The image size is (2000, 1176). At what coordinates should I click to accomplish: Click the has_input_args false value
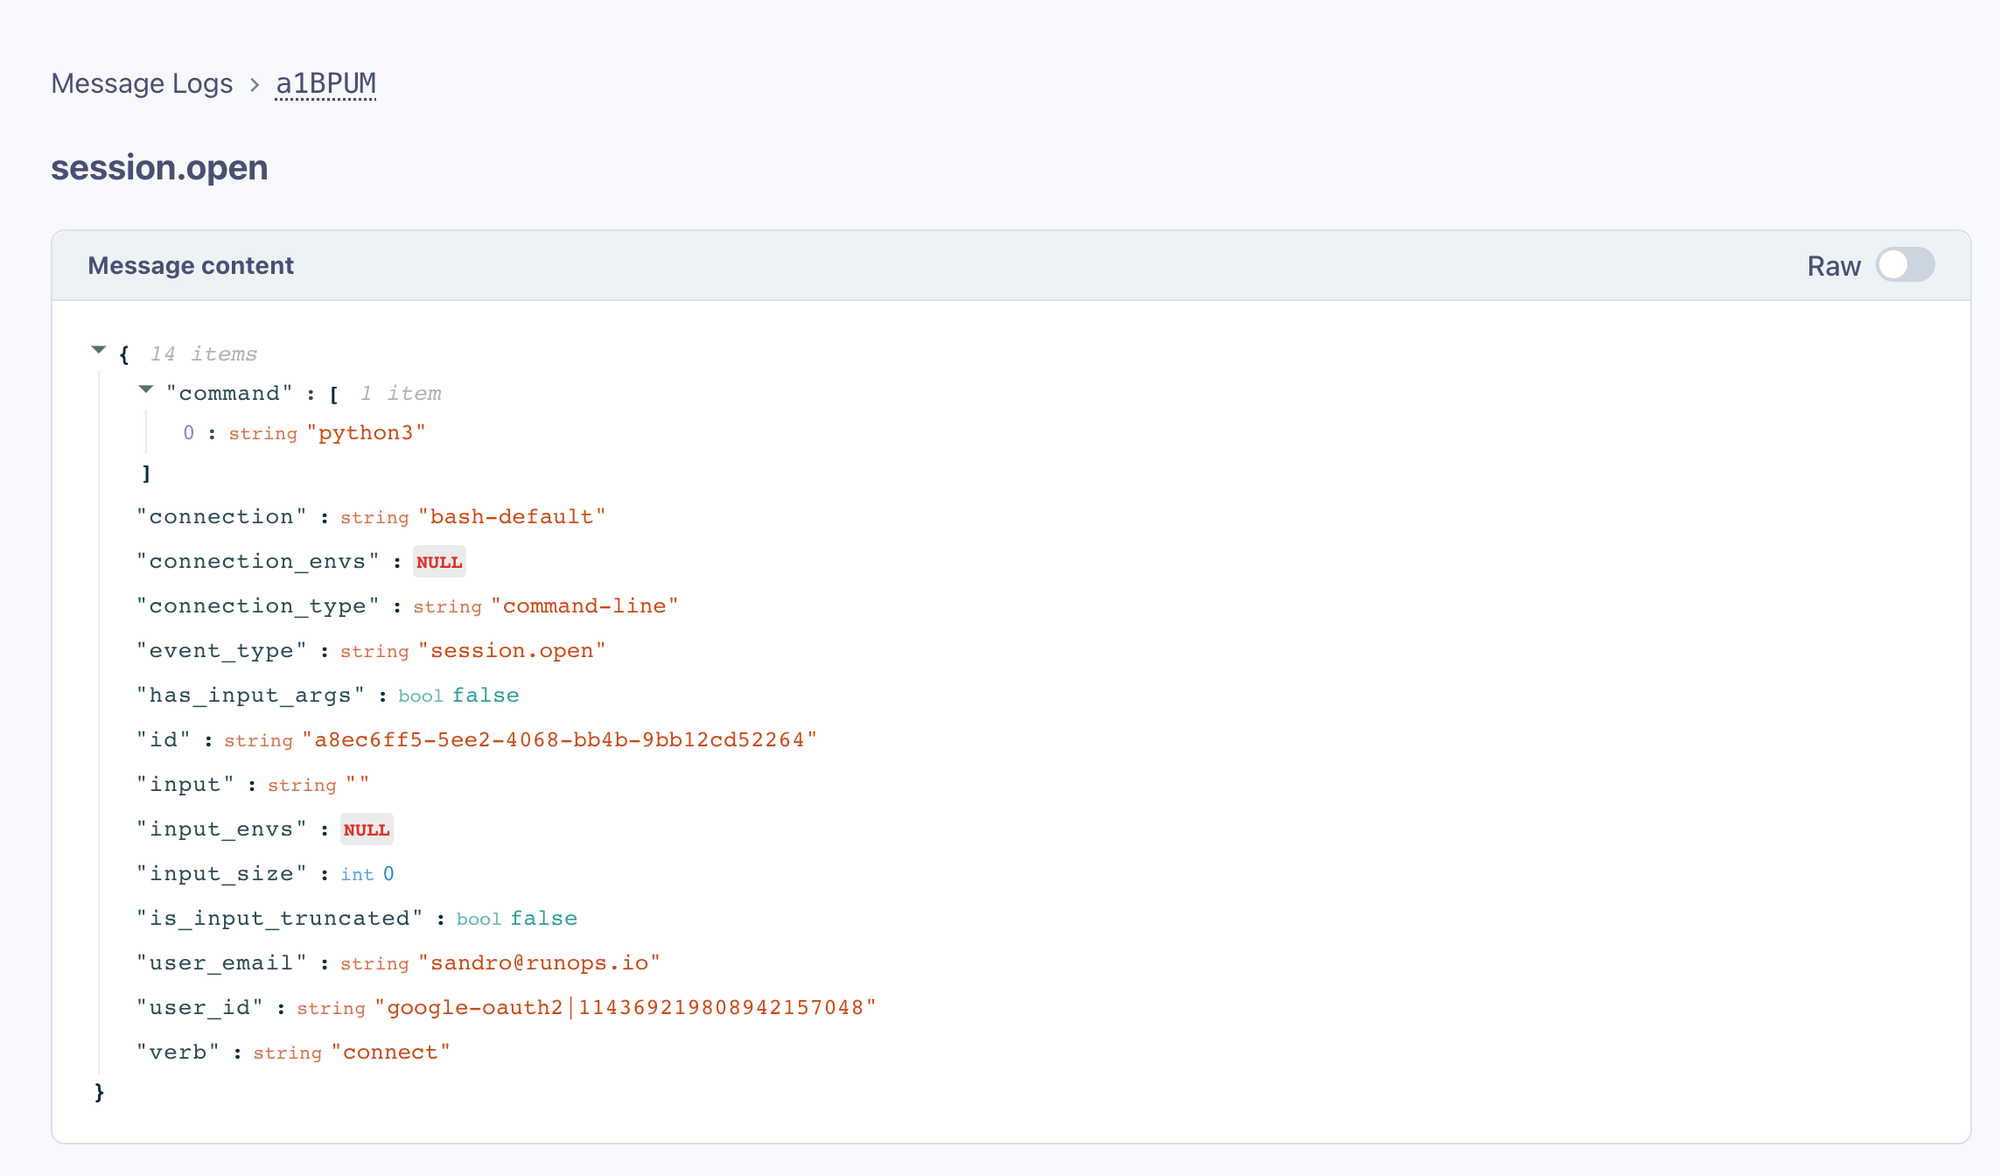485,695
